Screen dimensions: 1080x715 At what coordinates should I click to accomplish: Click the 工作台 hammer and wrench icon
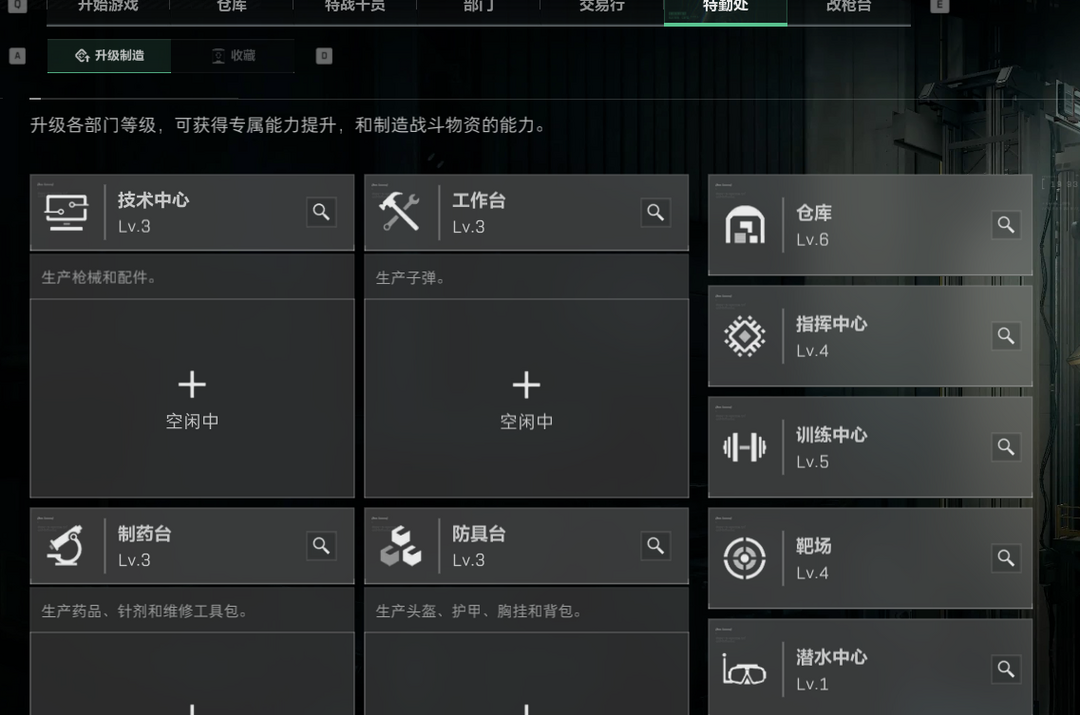click(400, 212)
